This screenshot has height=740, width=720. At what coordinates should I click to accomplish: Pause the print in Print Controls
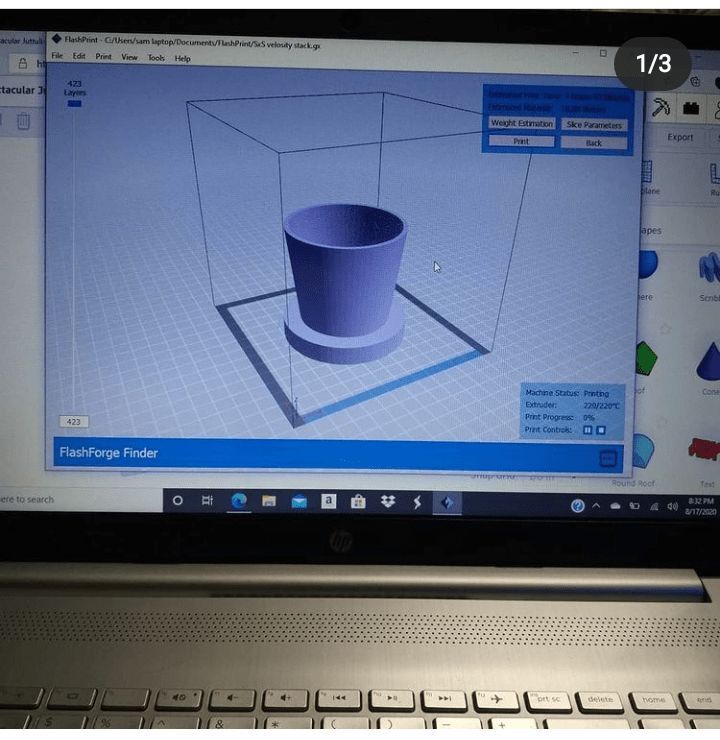coord(587,430)
